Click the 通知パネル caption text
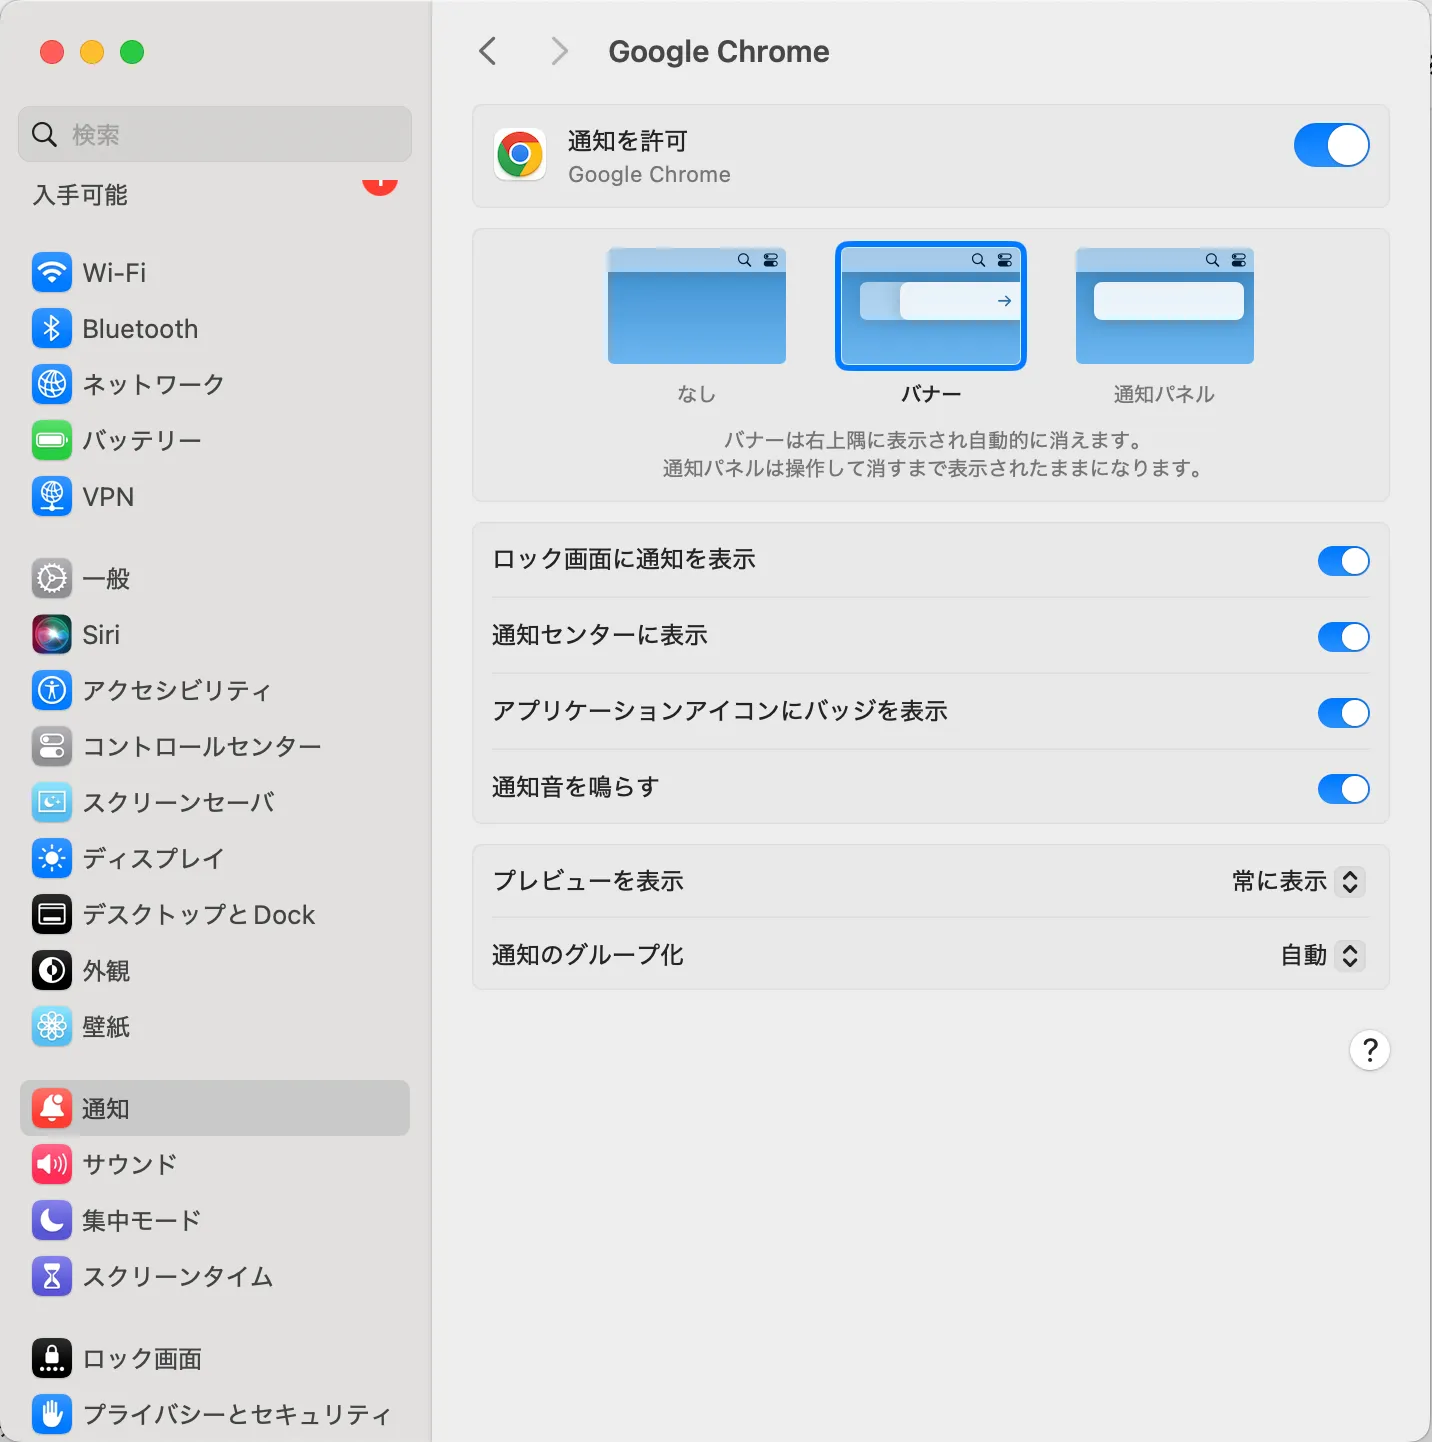The image size is (1432, 1442). pos(1164,394)
